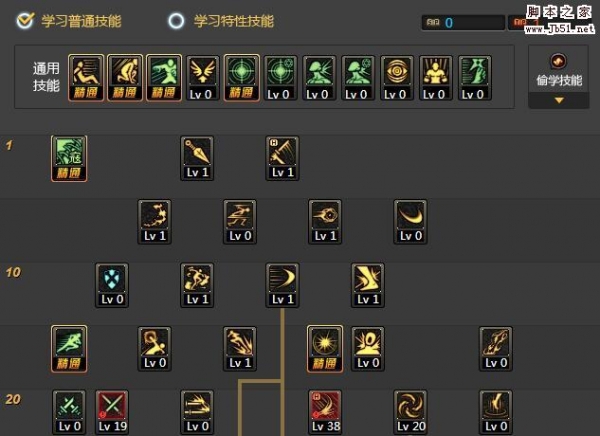
Task: Select the eye-shaped general skill icon
Action: coord(396,78)
